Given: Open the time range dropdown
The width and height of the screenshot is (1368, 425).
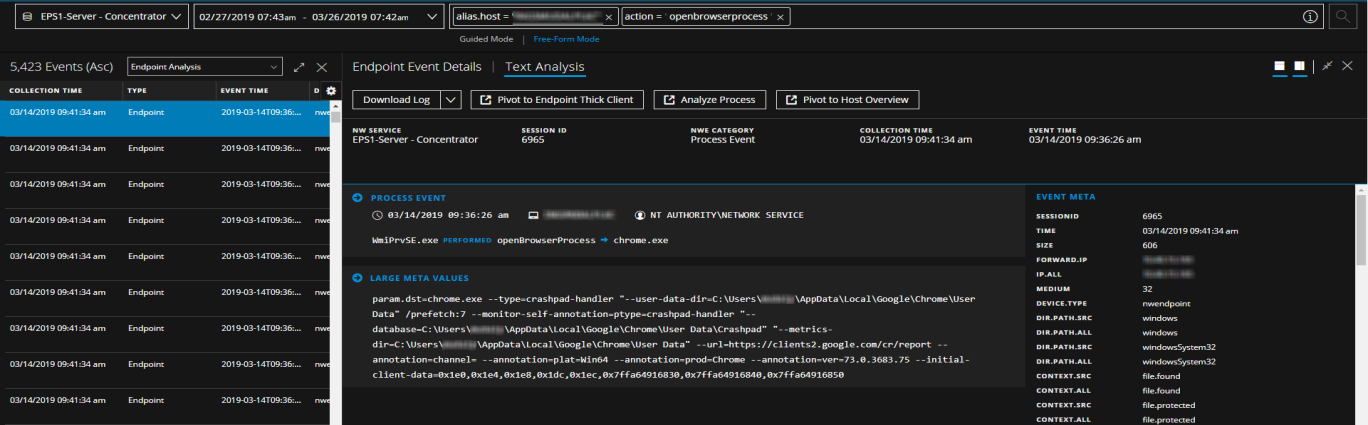Looking at the screenshot, I should point(318,17).
